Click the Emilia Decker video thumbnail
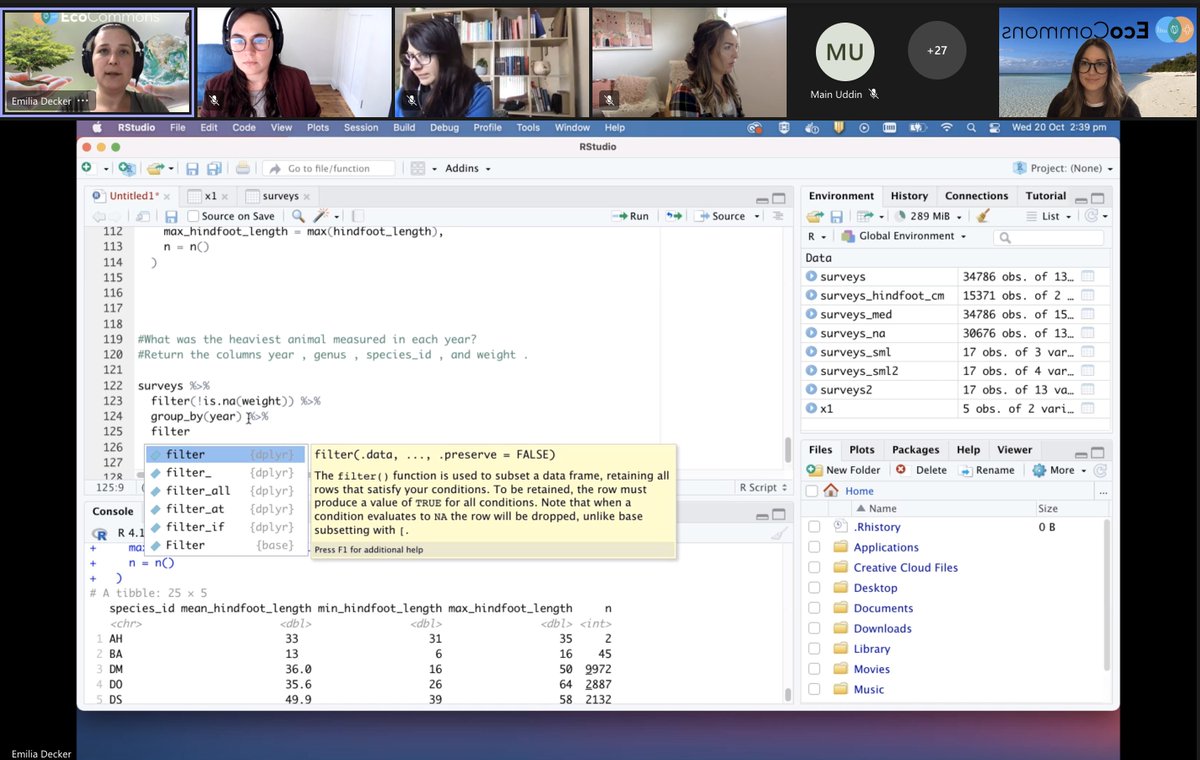This screenshot has width=1200, height=760. click(x=97, y=62)
